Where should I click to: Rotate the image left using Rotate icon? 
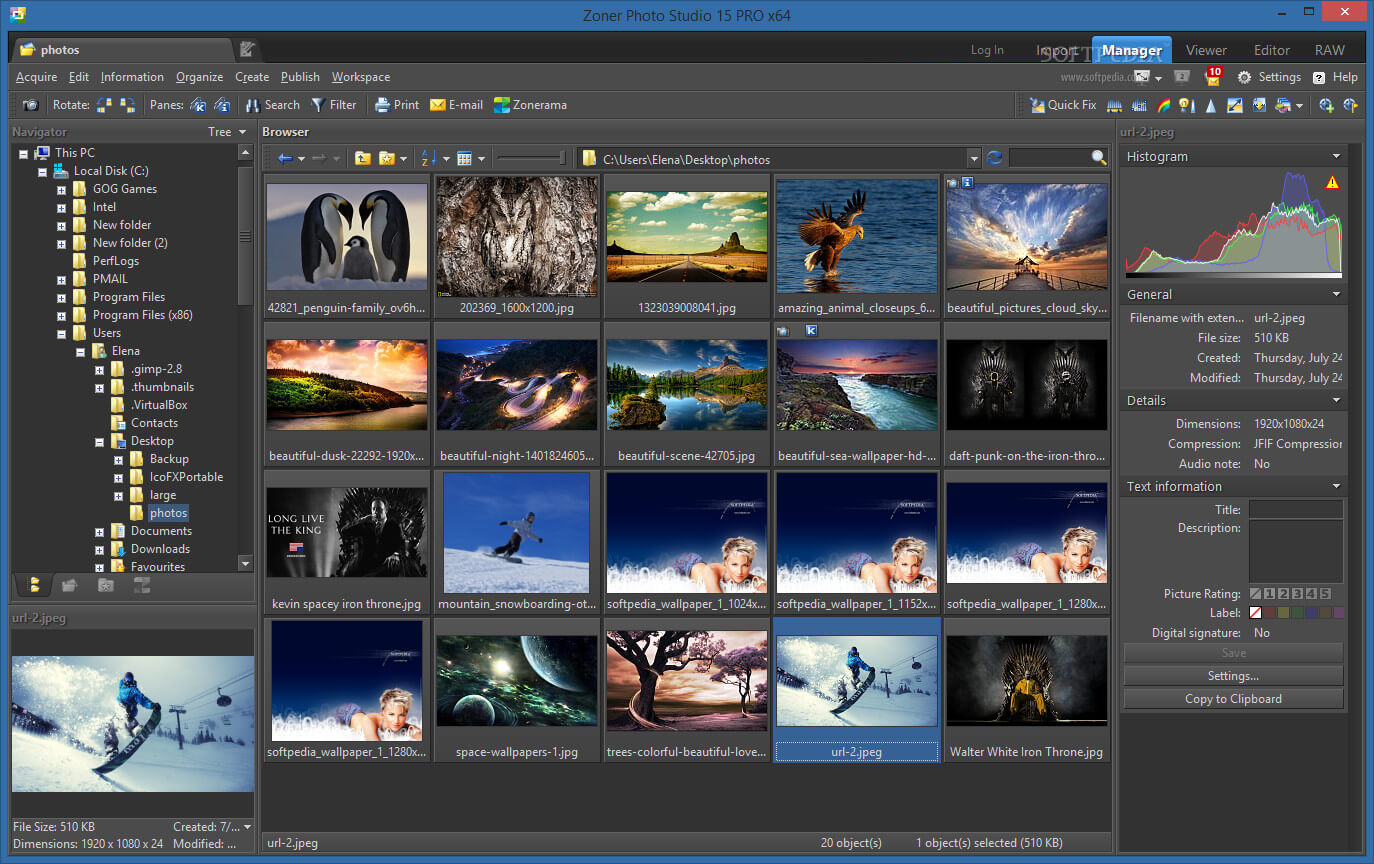click(x=104, y=105)
